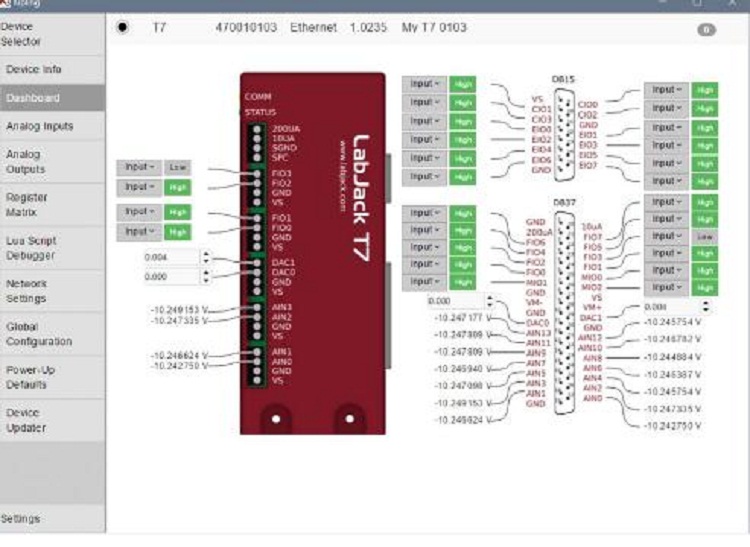Click the DAC0 value field showing 0.000
The width and height of the screenshot is (750, 547).
tap(168, 277)
